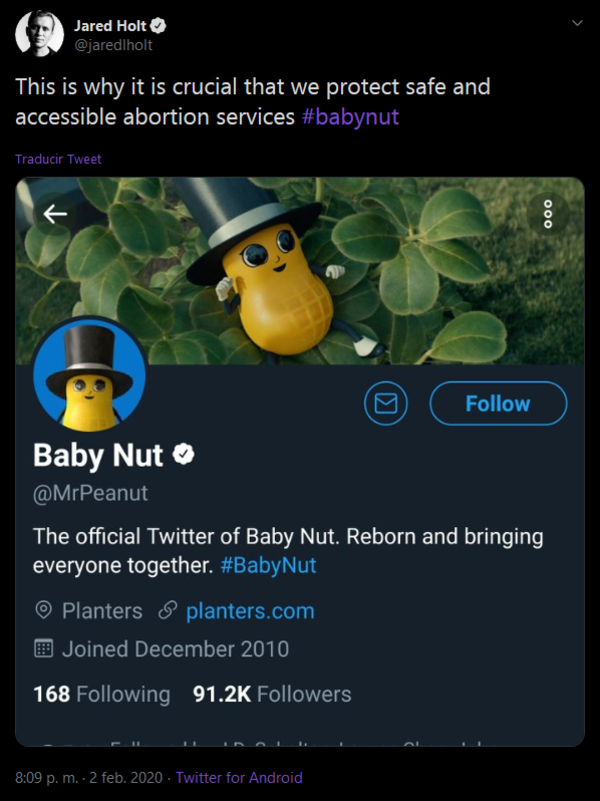Follow the Baby Nut account
The width and height of the screenshot is (600, 801).
(498, 403)
